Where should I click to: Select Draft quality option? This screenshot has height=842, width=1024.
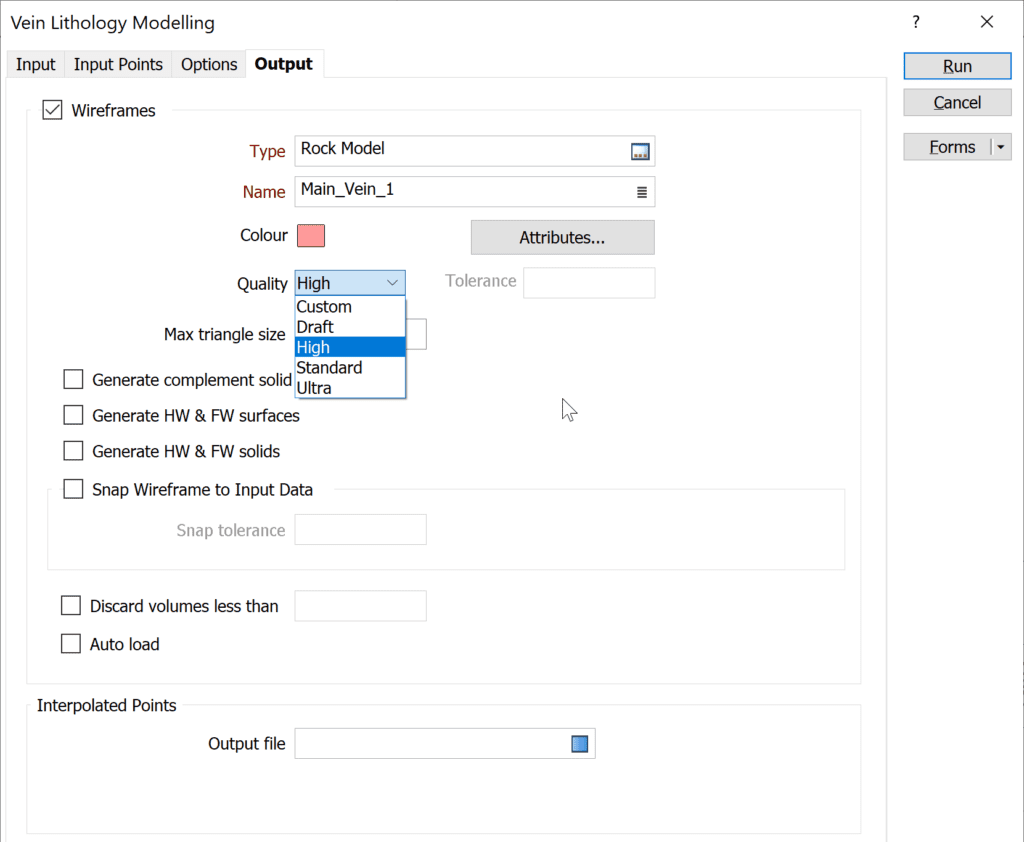tap(315, 327)
